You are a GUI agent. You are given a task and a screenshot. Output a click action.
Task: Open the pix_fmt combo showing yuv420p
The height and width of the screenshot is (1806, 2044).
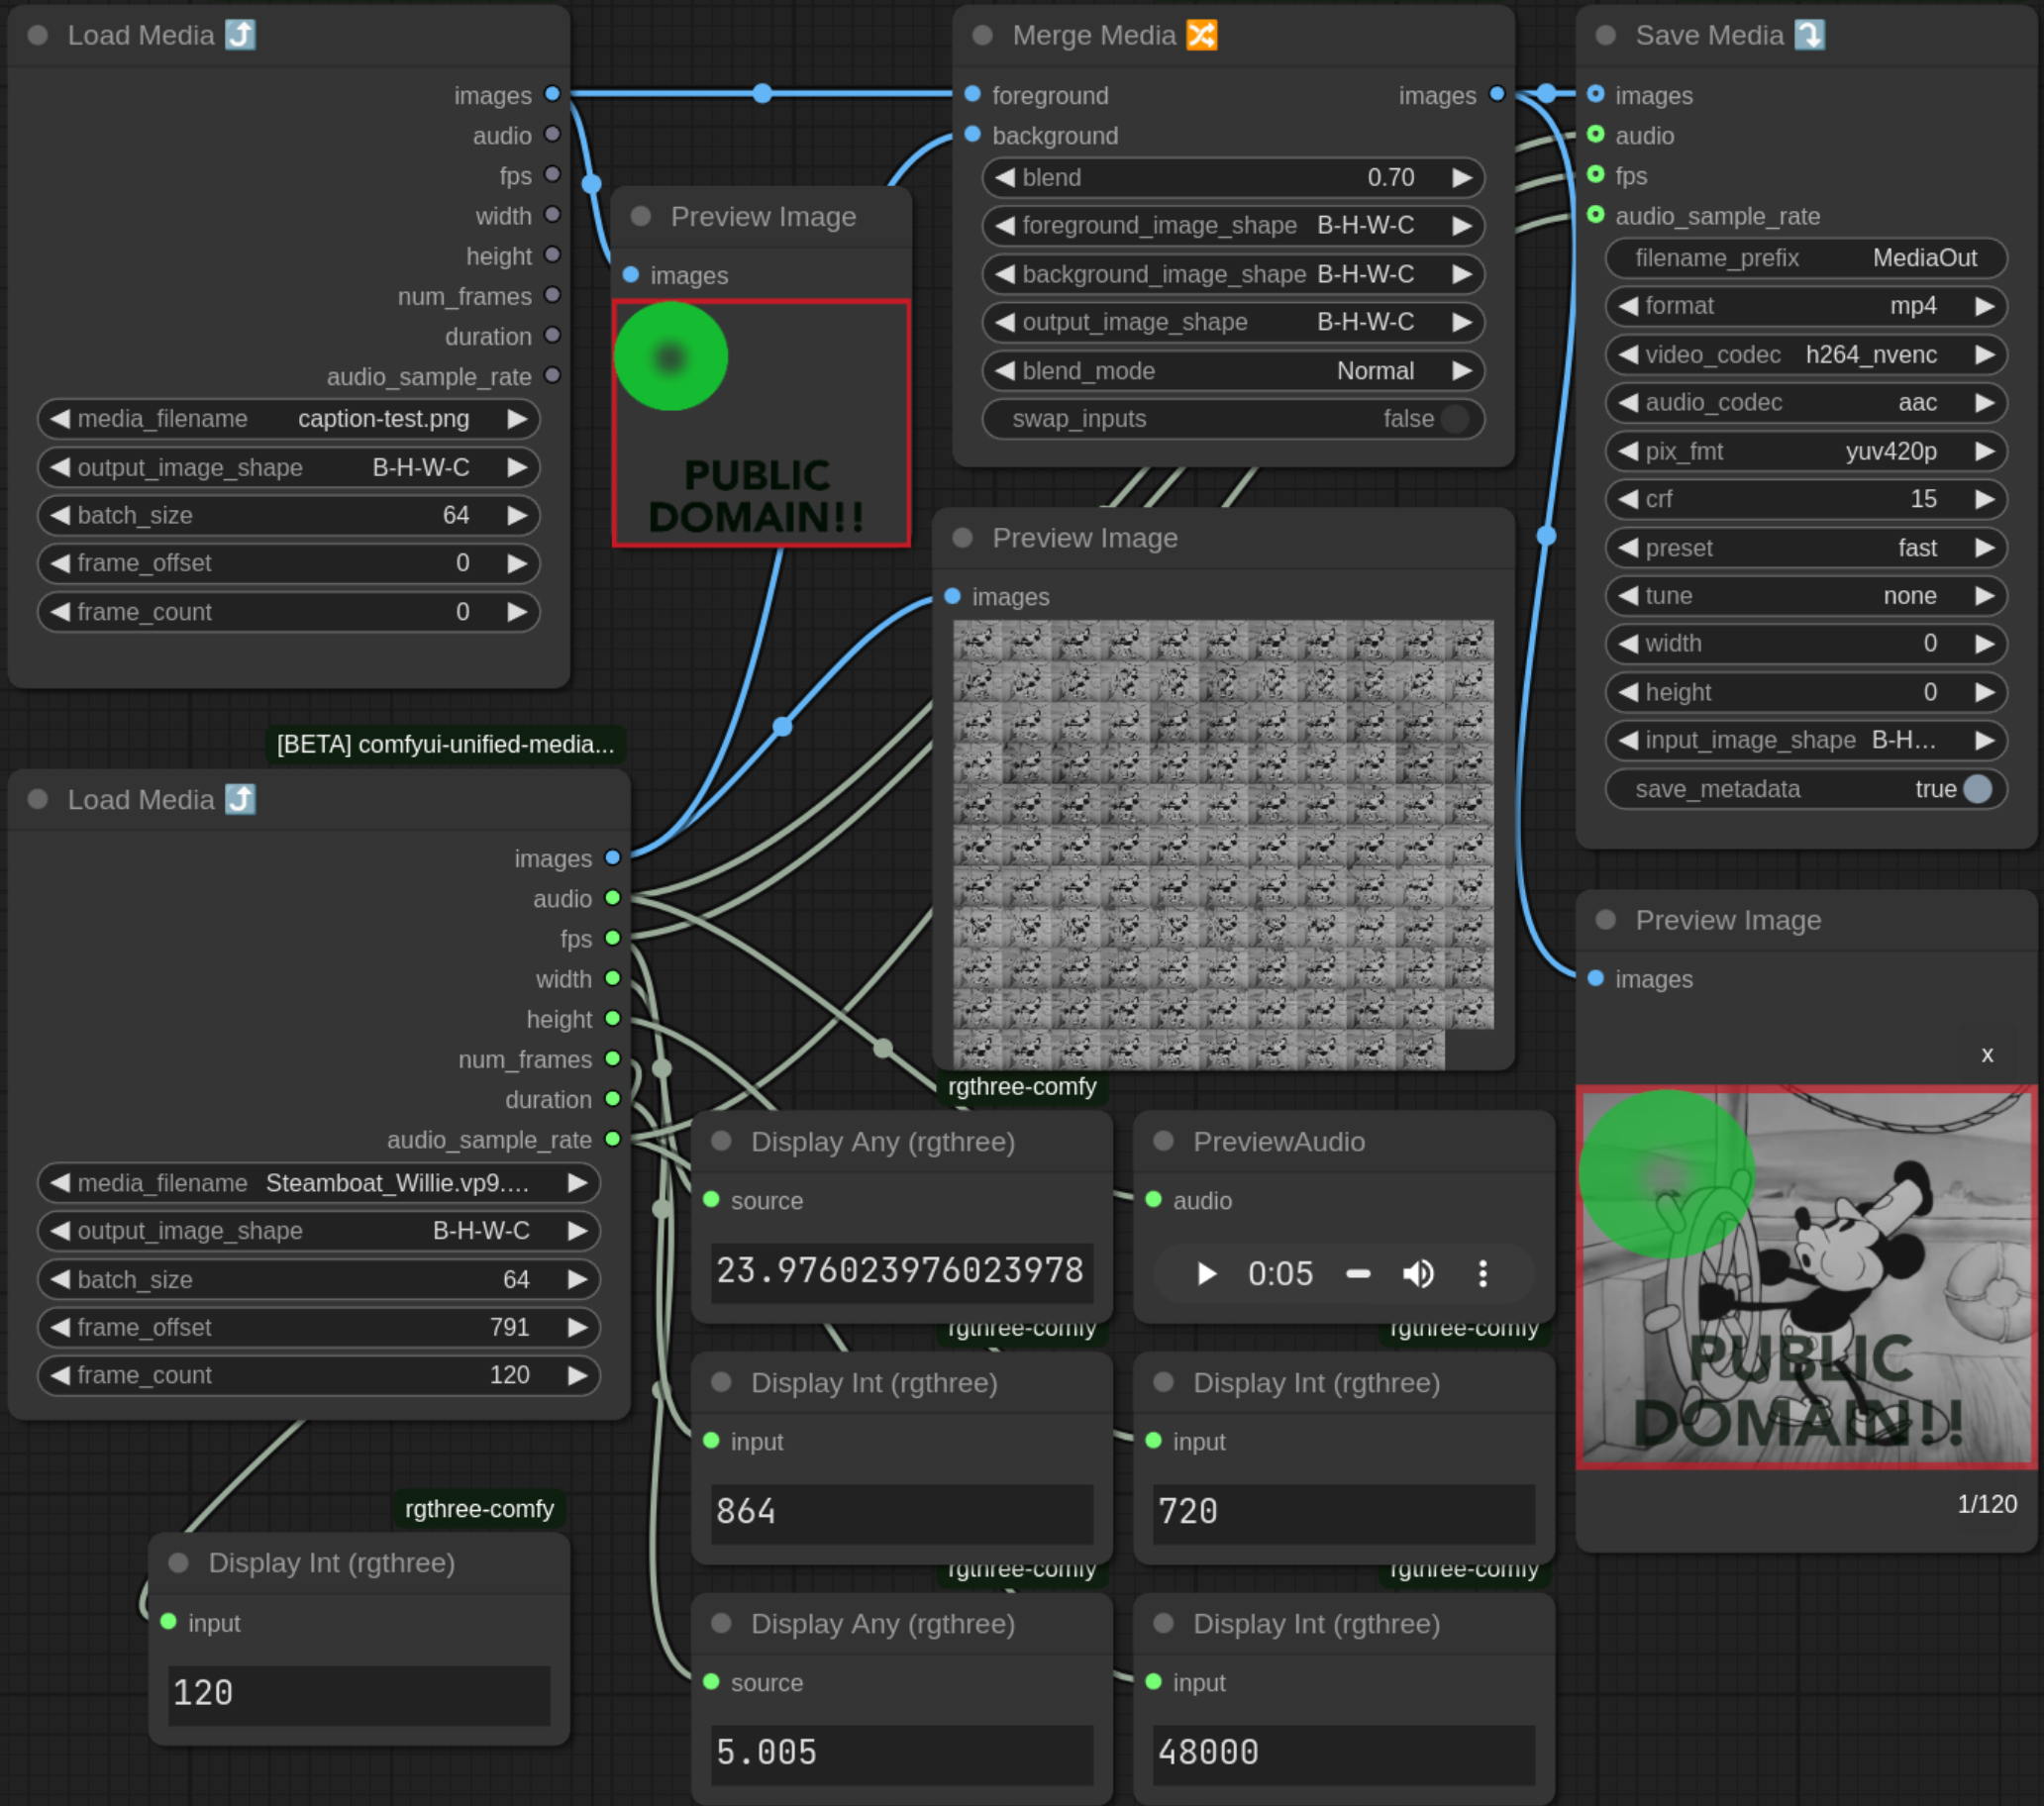pyautogui.click(x=1806, y=451)
